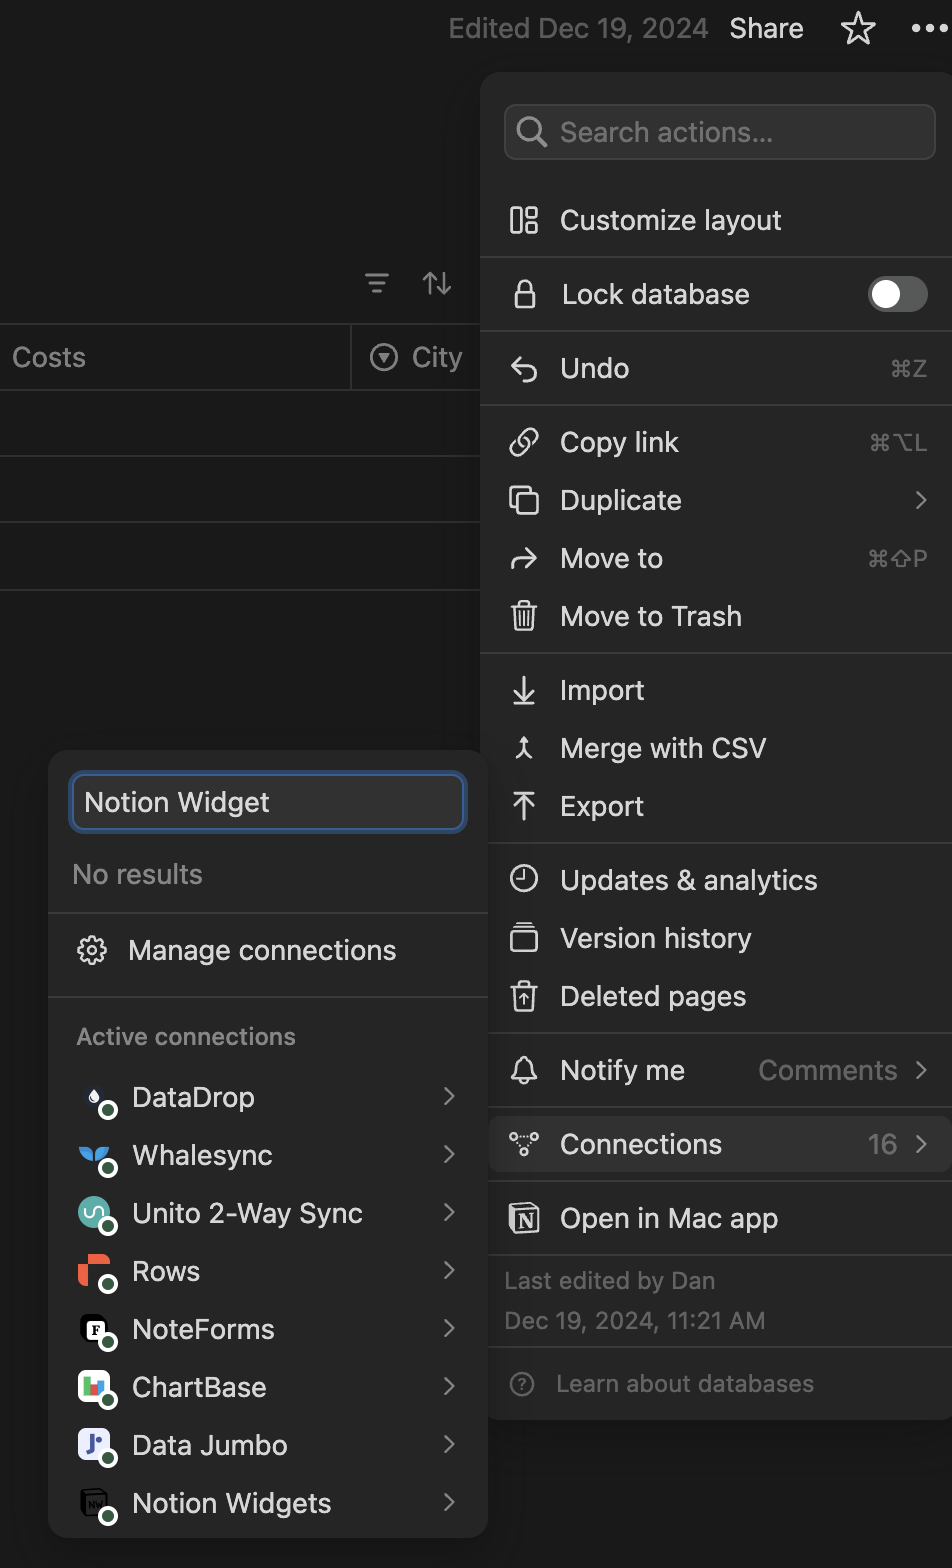Screen dimensions: 952x1568
Task: Open the Notify me Comments dropdown
Action: coord(842,1070)
